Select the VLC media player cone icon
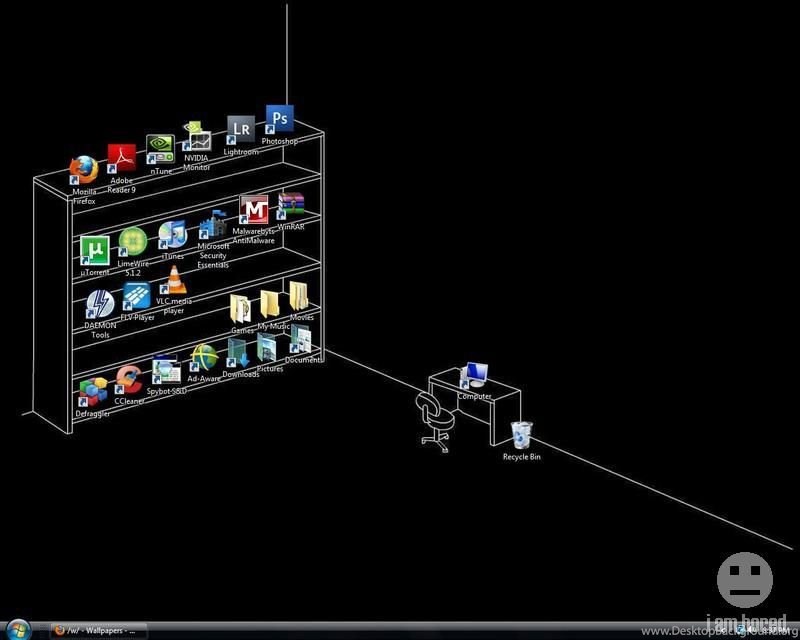This screenshot has width=800, height=640. click(x=174, y=280)
